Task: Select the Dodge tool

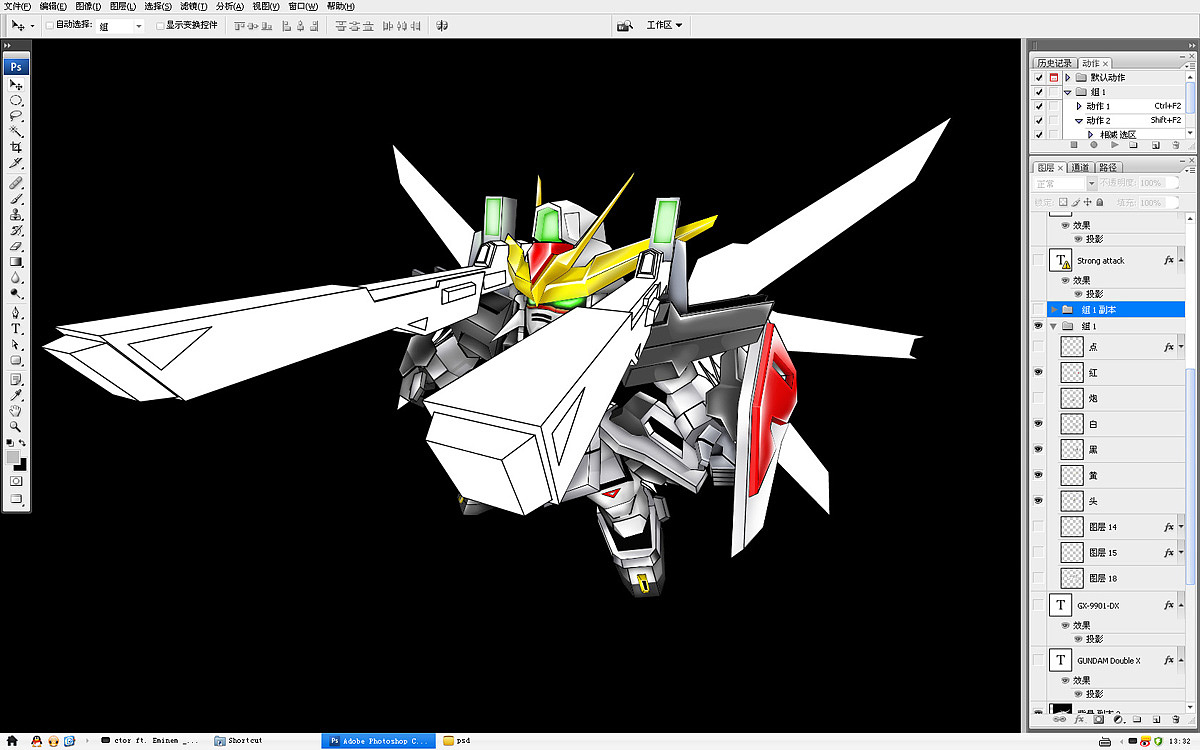Action: pos(16,294)
